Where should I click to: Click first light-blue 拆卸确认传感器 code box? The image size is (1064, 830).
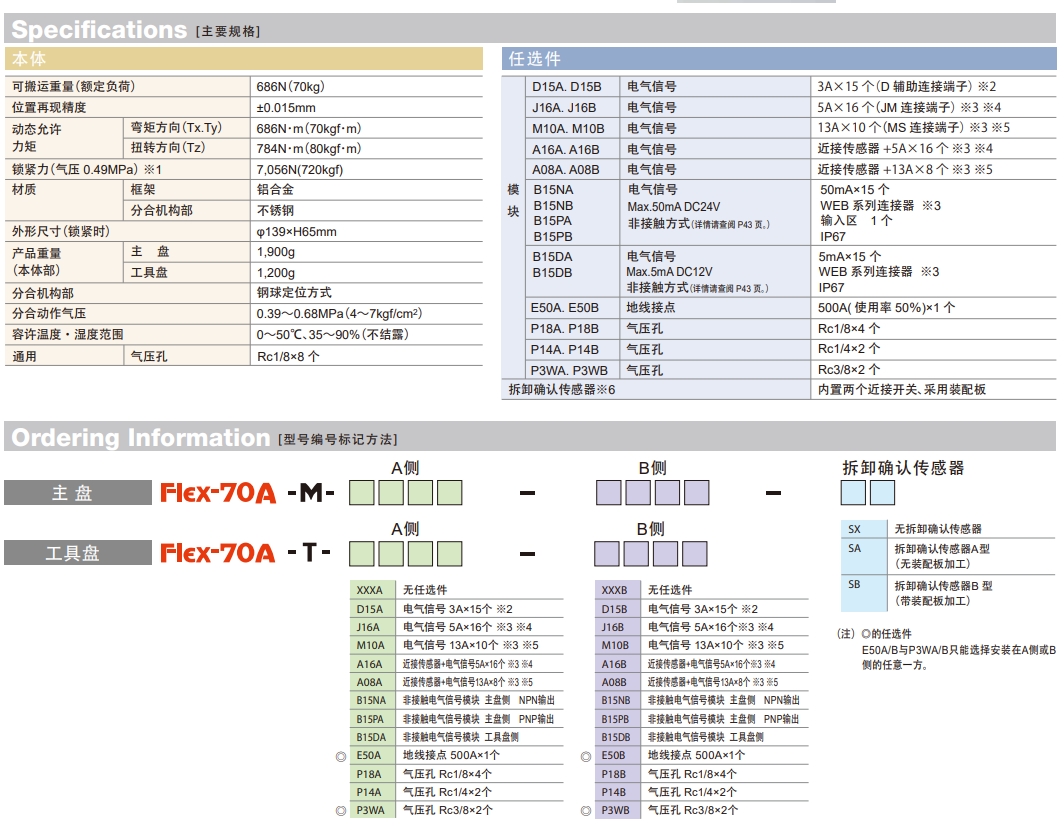[x=853, y=493]
